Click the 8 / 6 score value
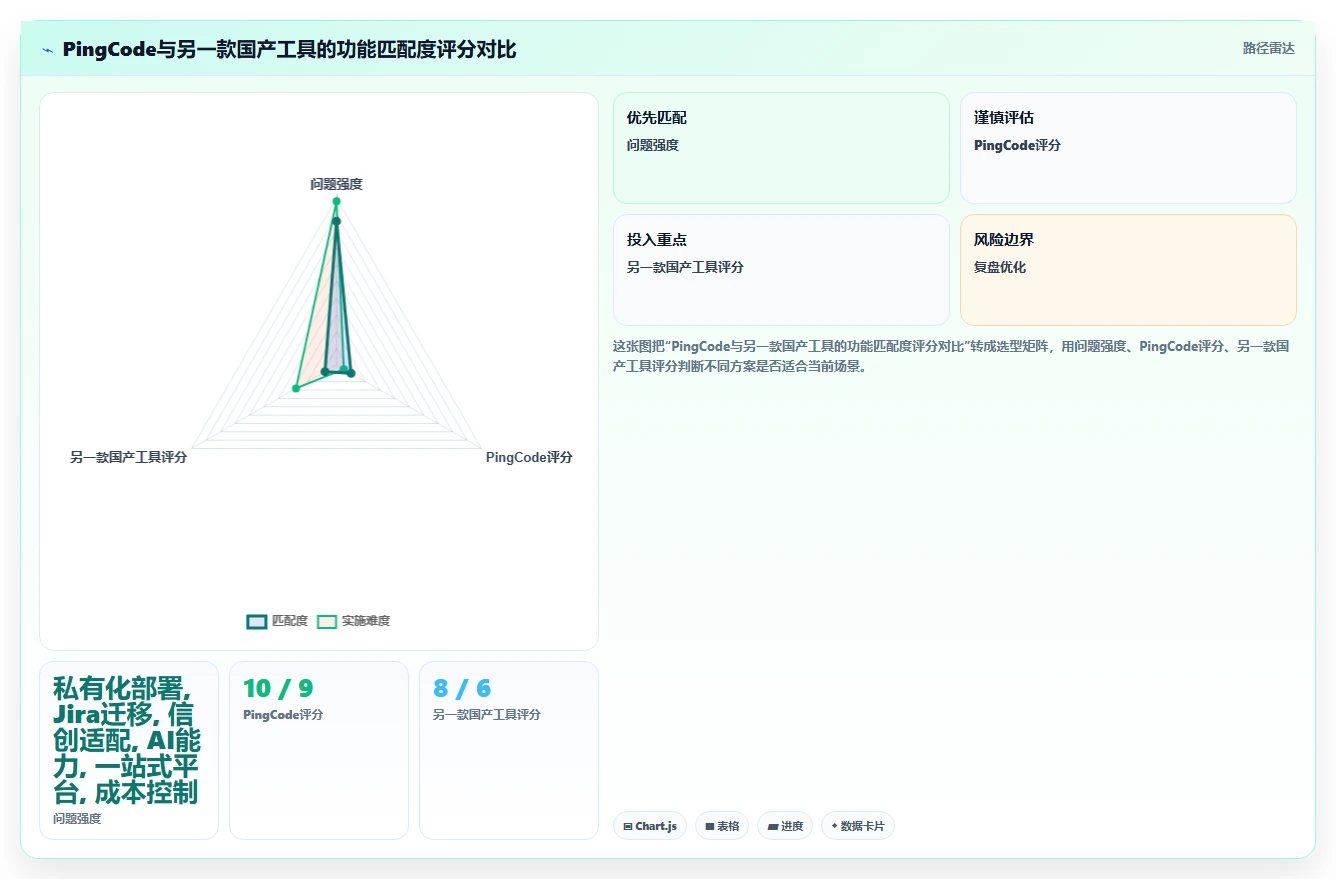This screenshot has height=879, width=1336. tap(462, 688)
